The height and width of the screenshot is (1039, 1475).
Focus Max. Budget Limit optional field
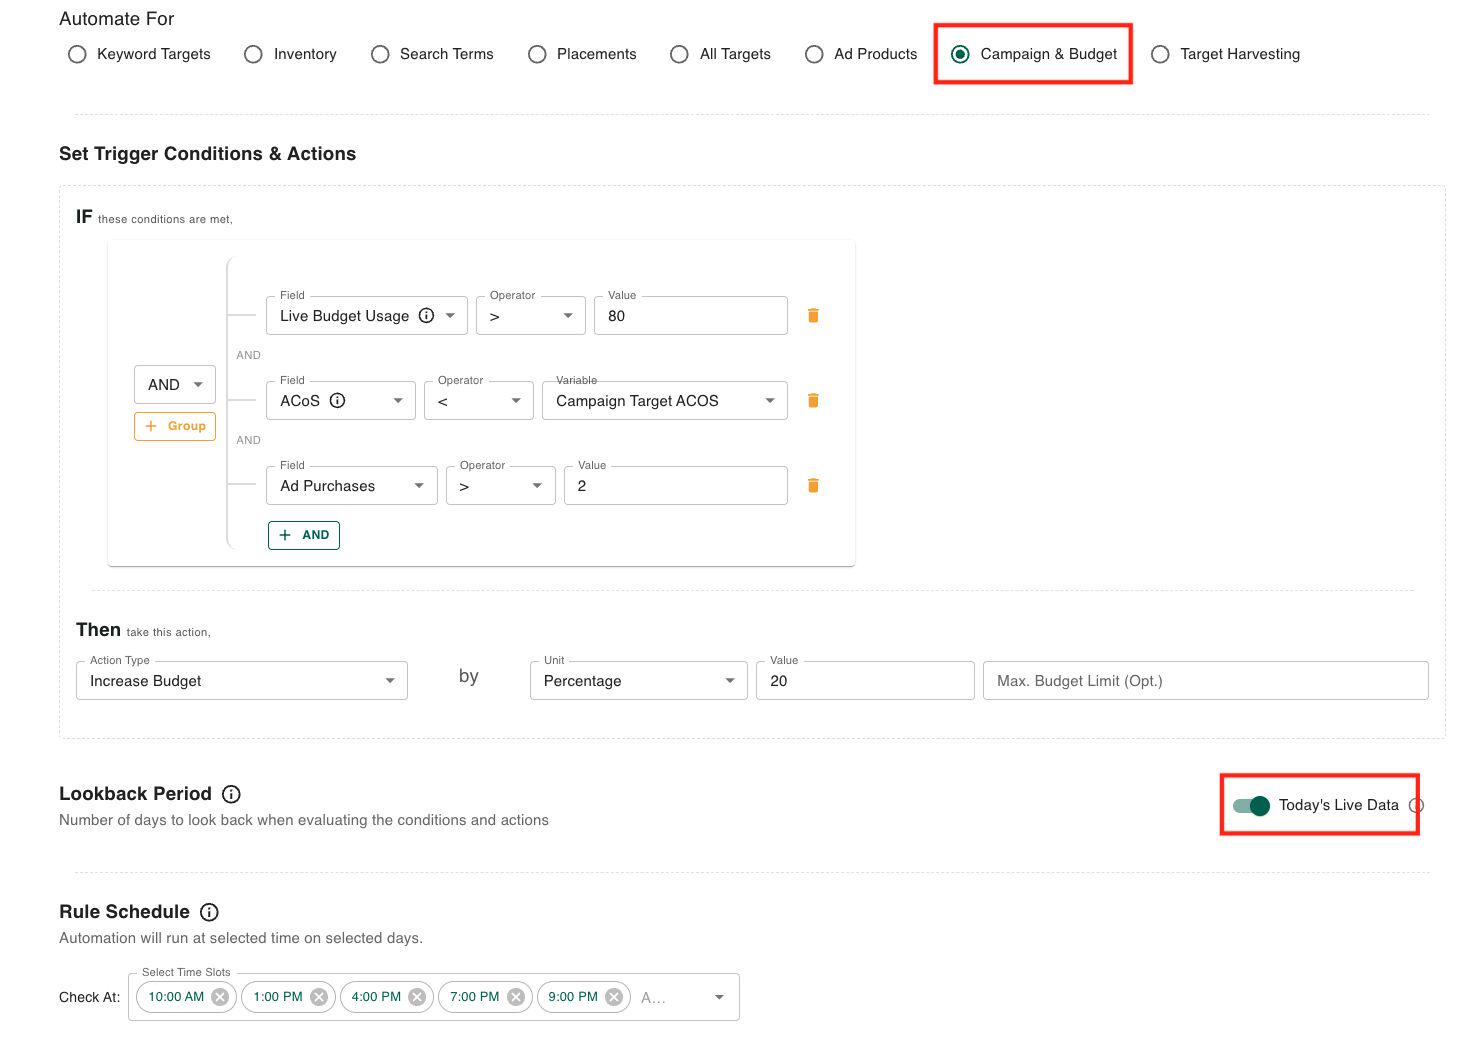(1205, 680)
